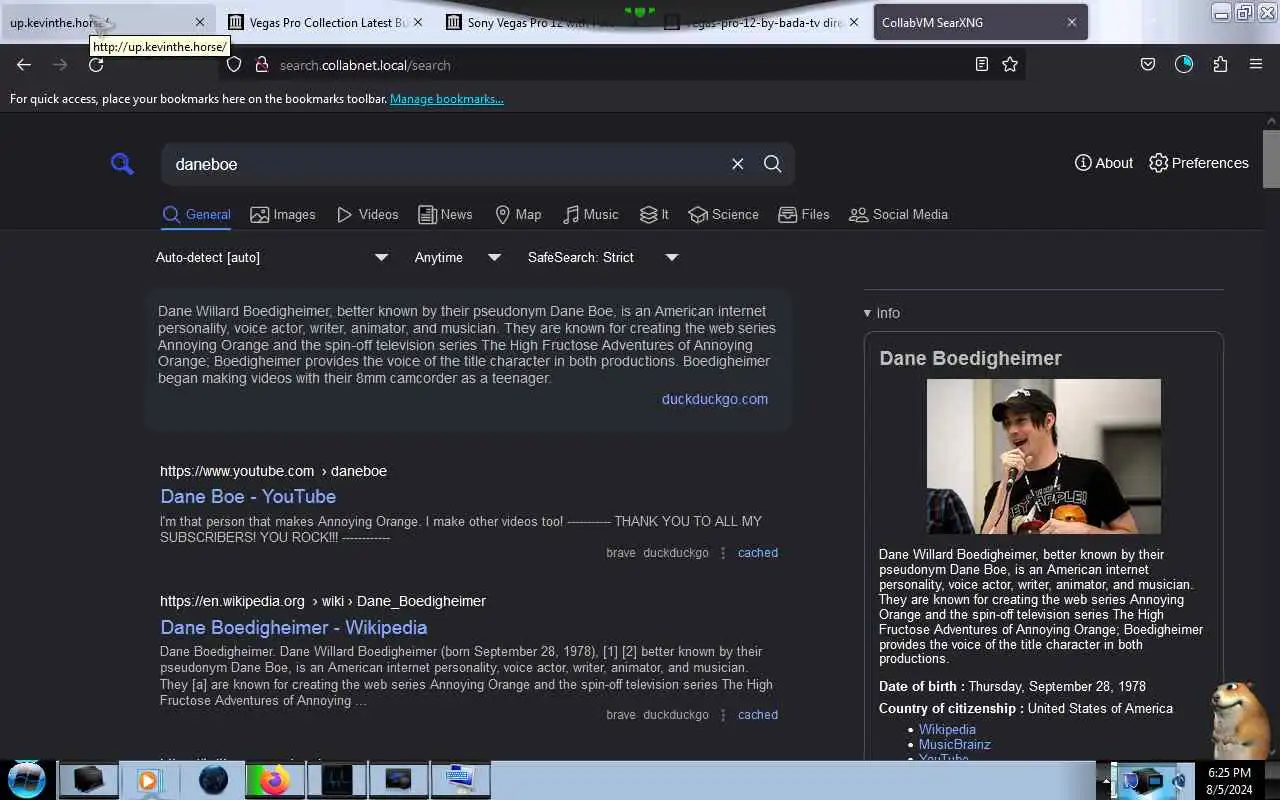Open the Anytime time range dropdown
Viewport: 1280px width, 800px height.
[457, 257]
